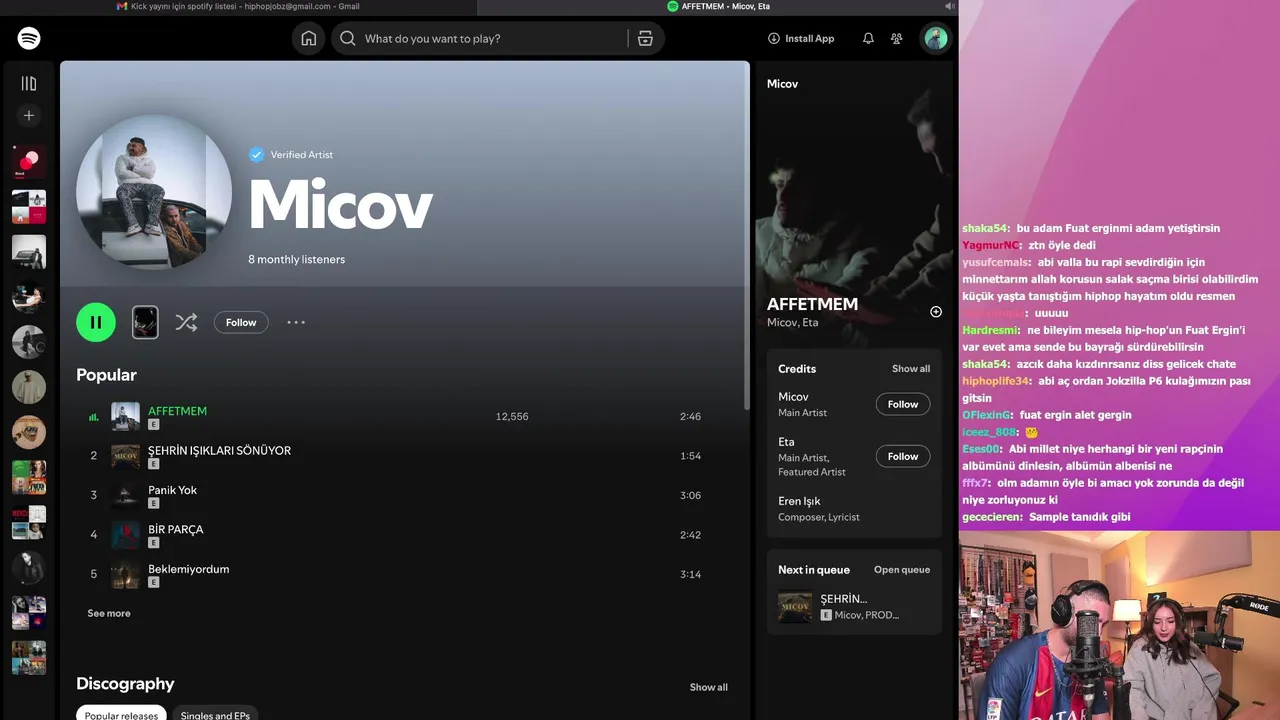Open first sidebar playlist with red cover
Image resolution: width=1280 pixels, height=720 pixels.
[29, 162]
